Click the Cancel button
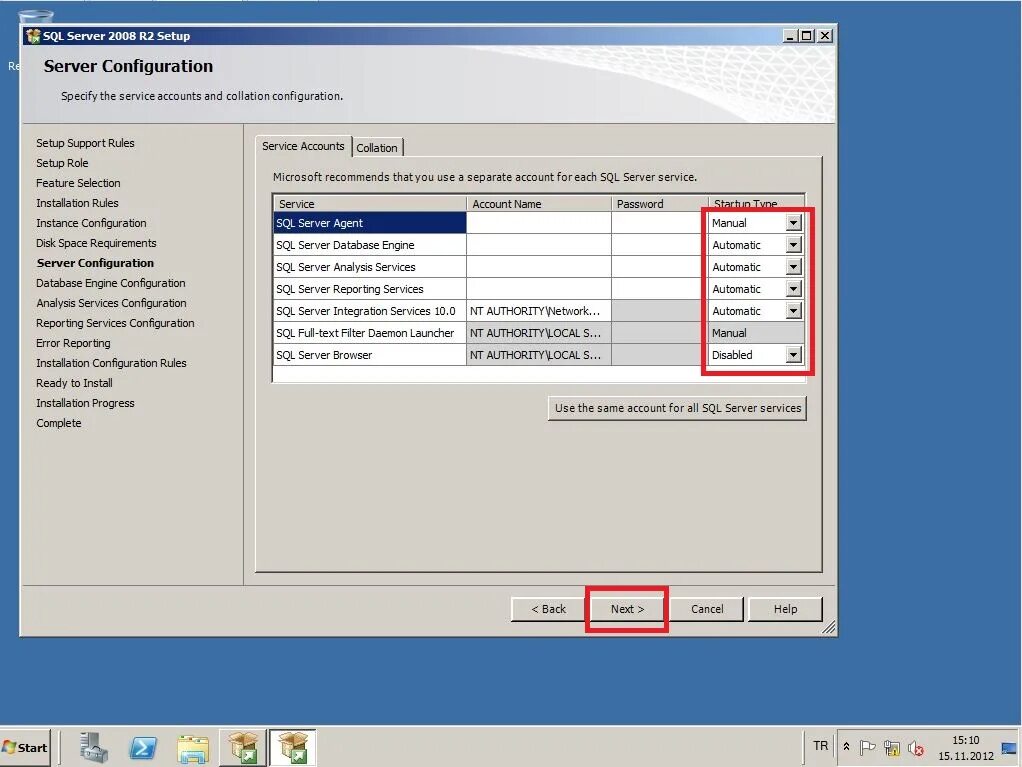Viewport: 1022px width, 767px height. [x=707, y=609]
